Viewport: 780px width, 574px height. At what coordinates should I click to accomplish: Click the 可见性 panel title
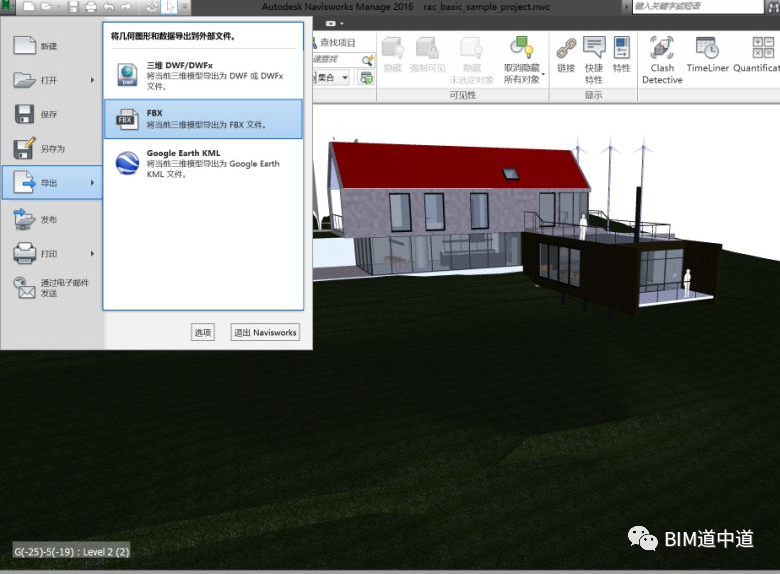[x=463, y=95]
